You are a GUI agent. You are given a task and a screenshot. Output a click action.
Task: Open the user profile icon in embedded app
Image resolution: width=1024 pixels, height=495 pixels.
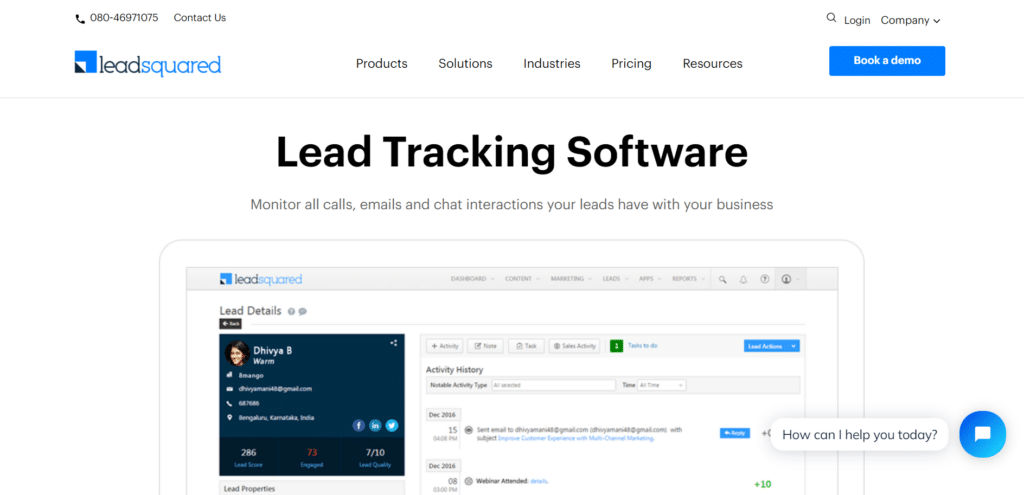coord(786,279)
